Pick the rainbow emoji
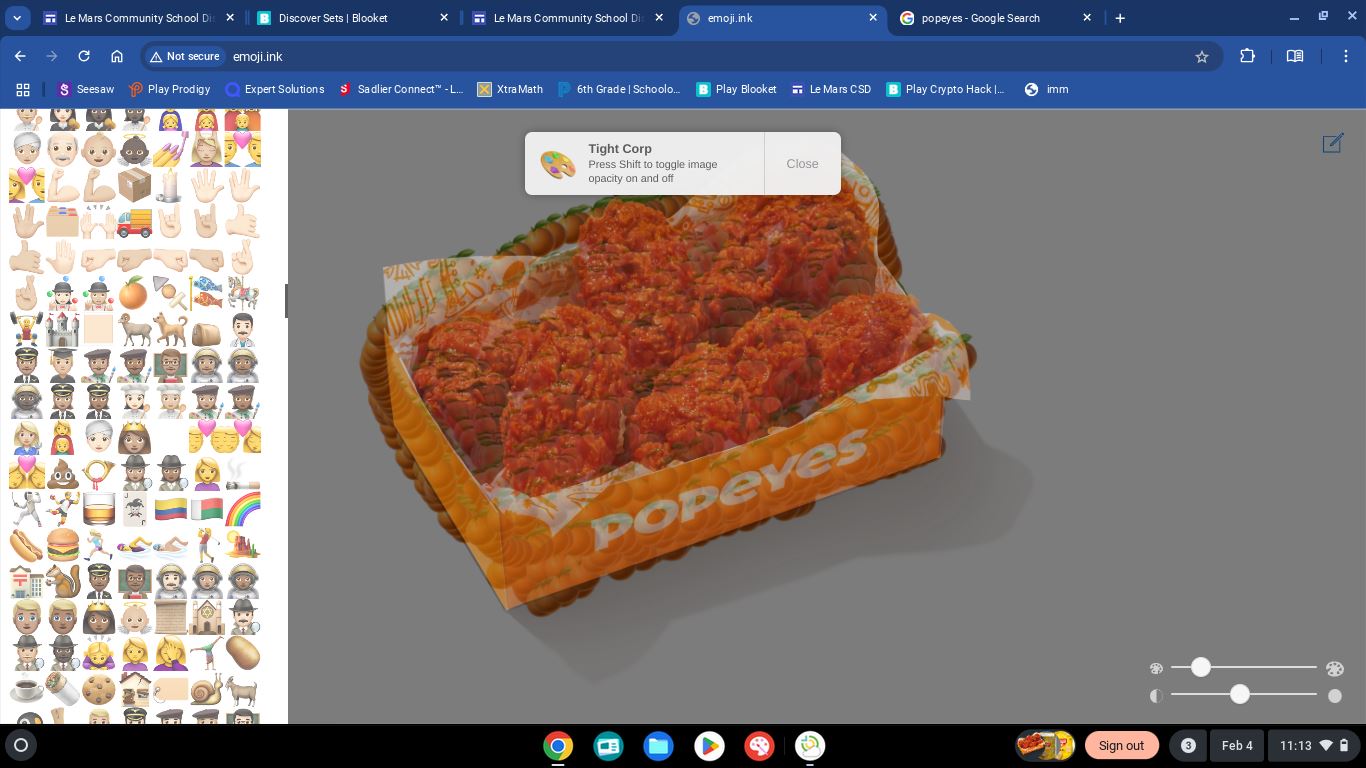Viewport: 1366px width, 768px height. click(x=242, y=509)
